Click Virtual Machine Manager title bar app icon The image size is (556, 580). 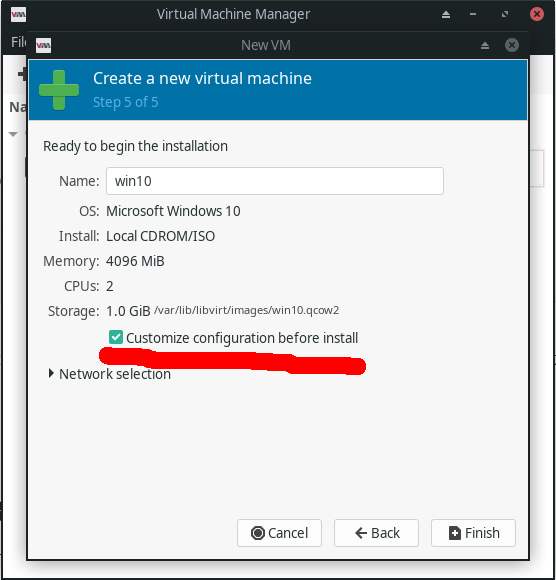click(18, 14)
